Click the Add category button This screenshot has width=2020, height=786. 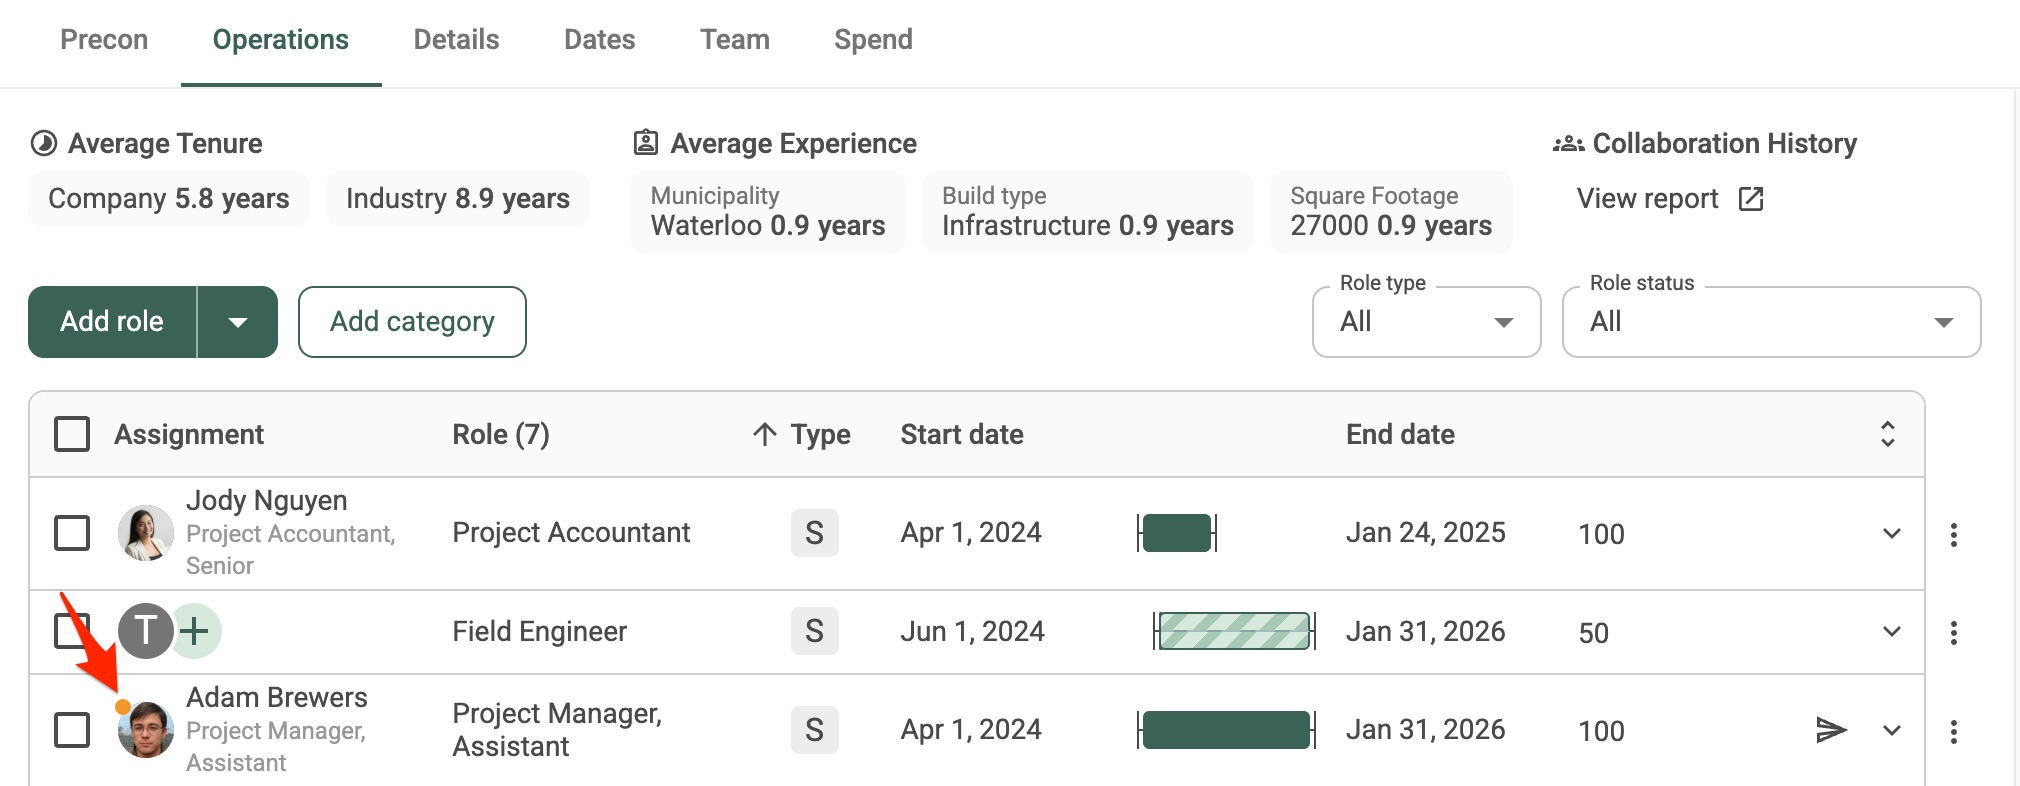click(x=412, y=322)
